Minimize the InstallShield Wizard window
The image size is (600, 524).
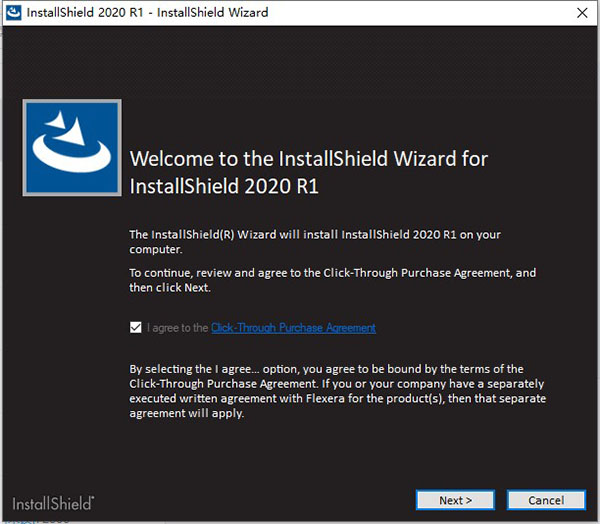(x=489, y=13)
